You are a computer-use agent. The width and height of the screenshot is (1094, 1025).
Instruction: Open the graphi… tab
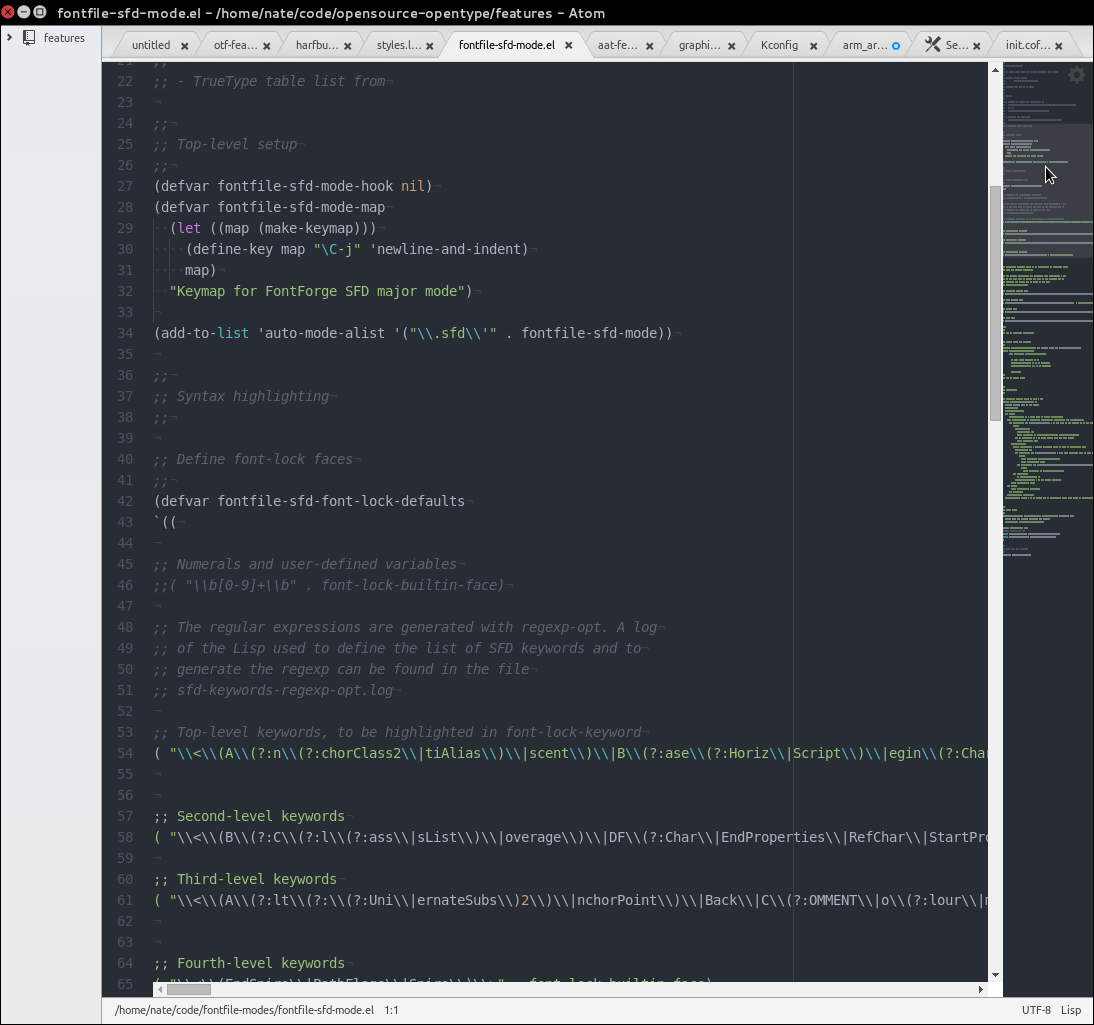(x=699, y=45)
